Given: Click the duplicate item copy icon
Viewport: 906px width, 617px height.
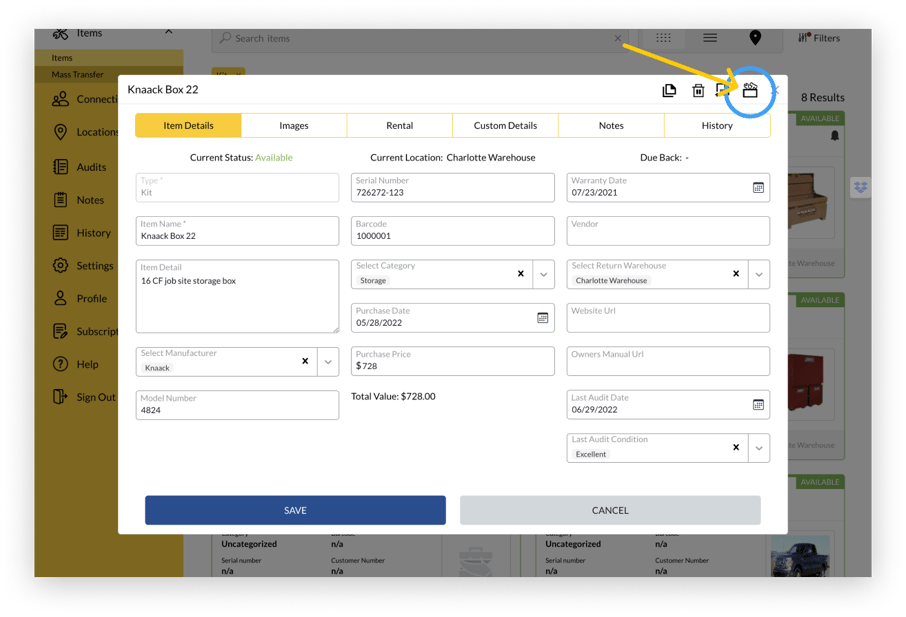Looking at the screenshot, I should coord(669,91).
